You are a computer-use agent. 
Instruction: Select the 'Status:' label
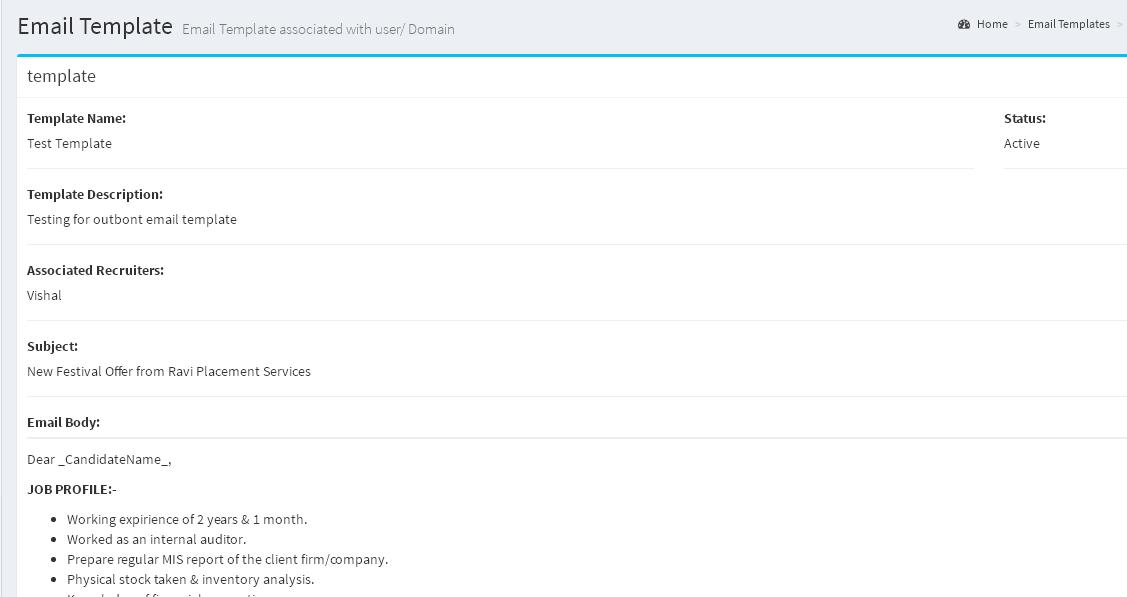(1025, 119)
